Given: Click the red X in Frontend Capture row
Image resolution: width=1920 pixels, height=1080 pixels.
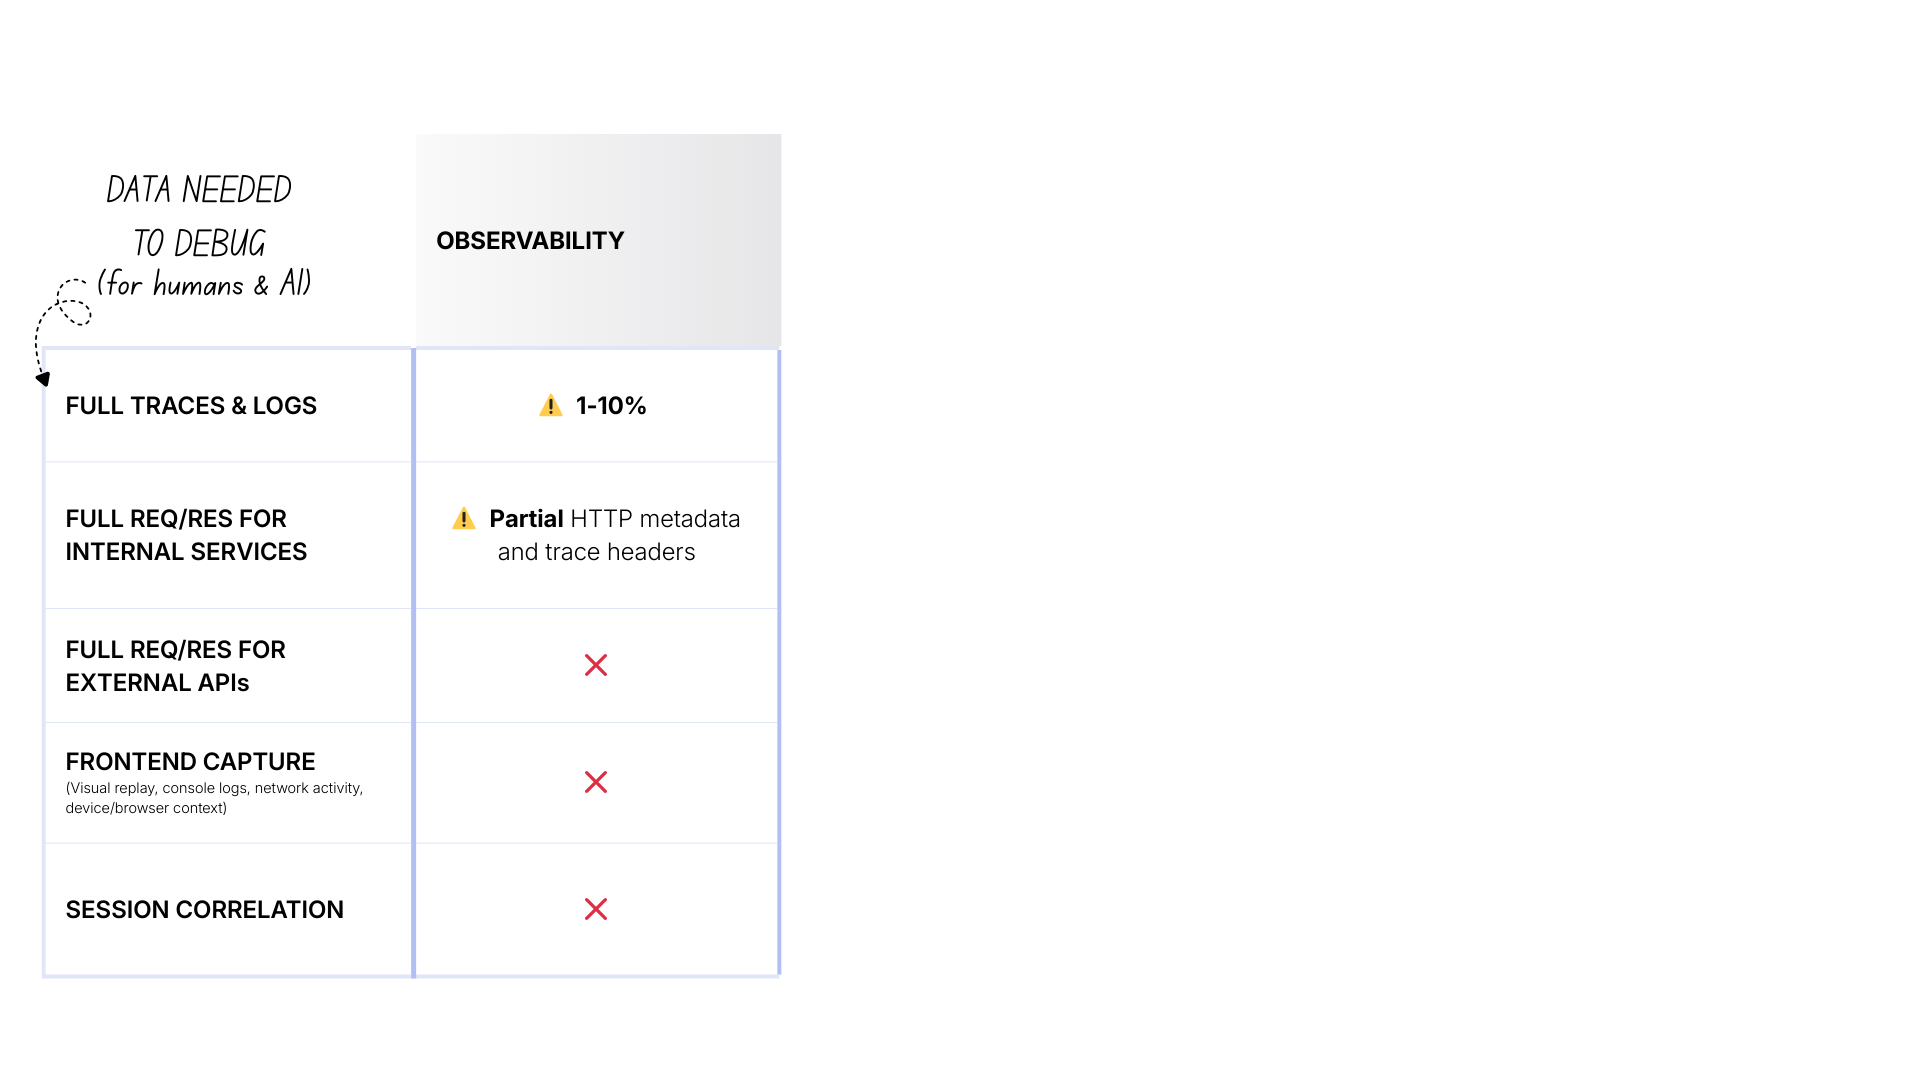Looking at the screenshot, I should [x=596, y=782].
